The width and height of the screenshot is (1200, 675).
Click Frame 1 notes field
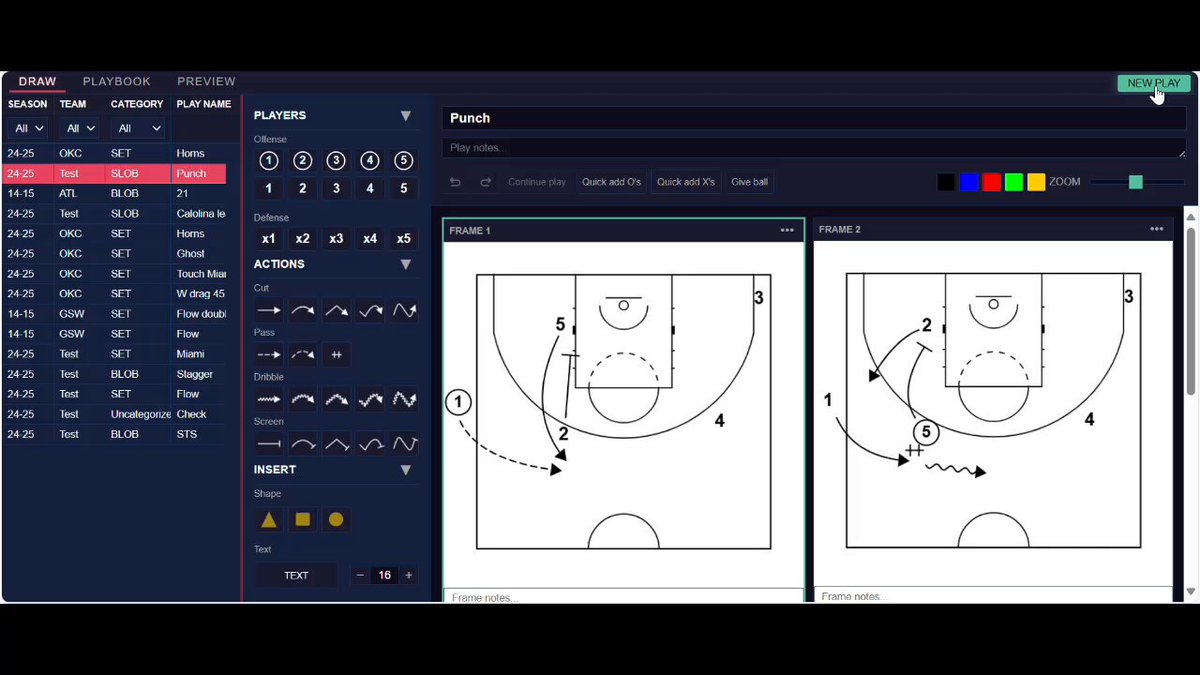[x=623, y=597]
